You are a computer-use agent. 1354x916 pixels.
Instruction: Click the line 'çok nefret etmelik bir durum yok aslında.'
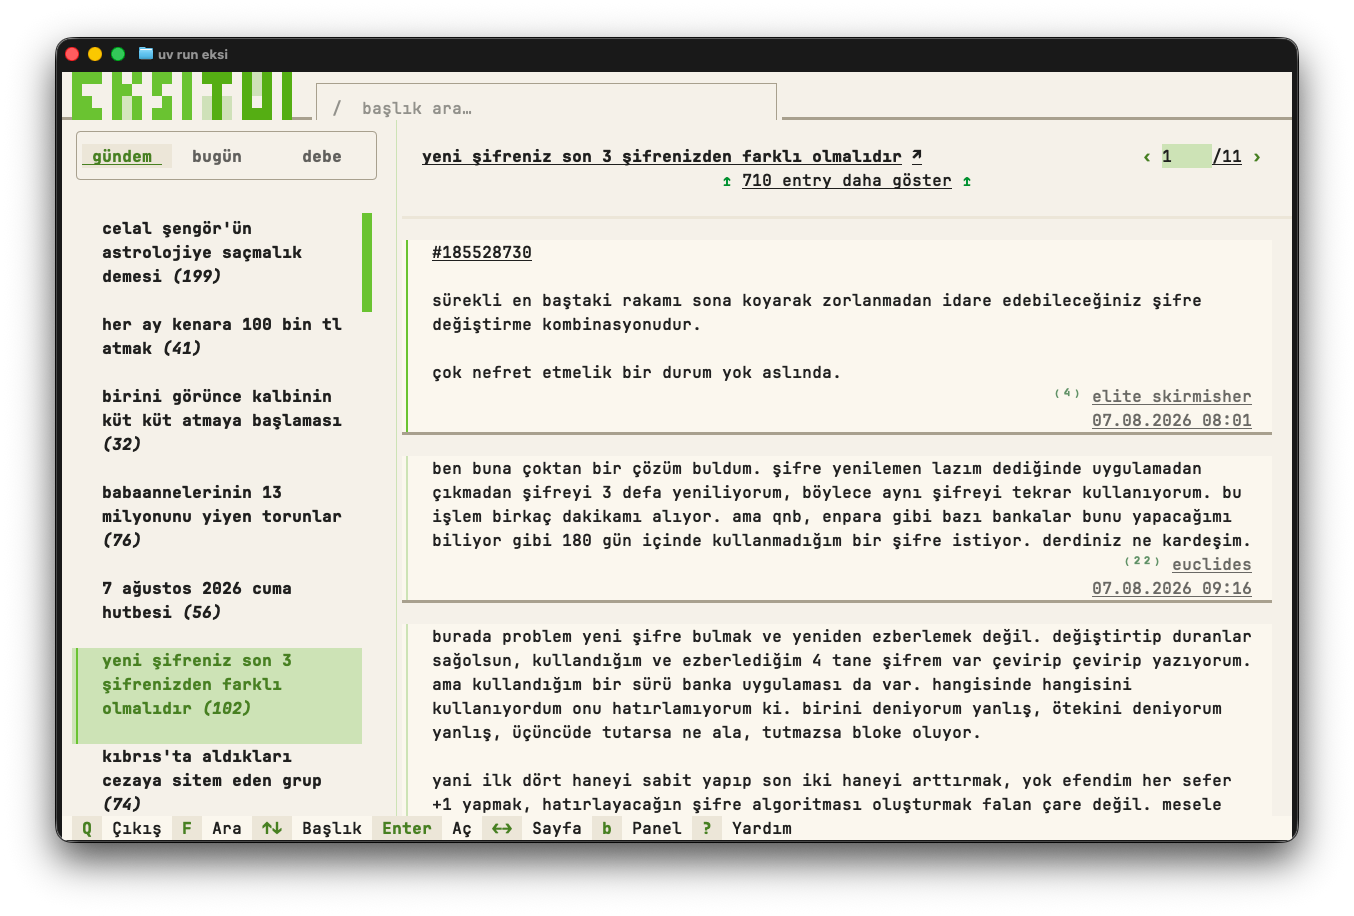point(636,372)
